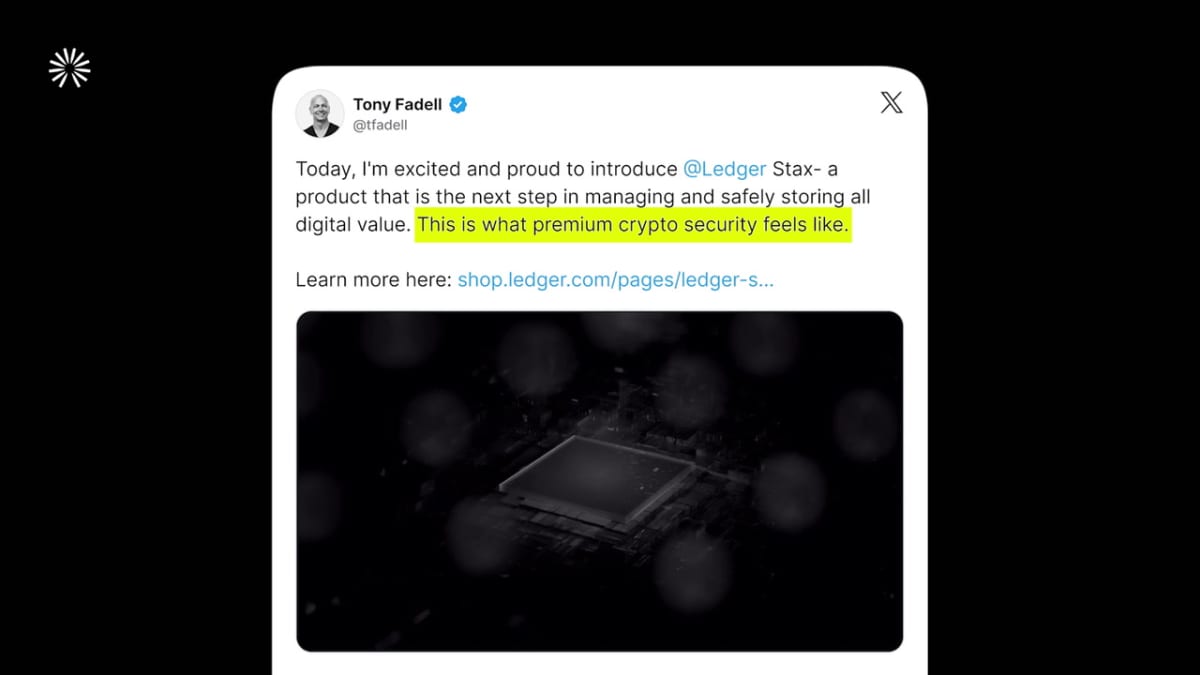The width and height of the screenshot is (1200, 675).
Task: Click the blue verified badge
Action: 458,104
